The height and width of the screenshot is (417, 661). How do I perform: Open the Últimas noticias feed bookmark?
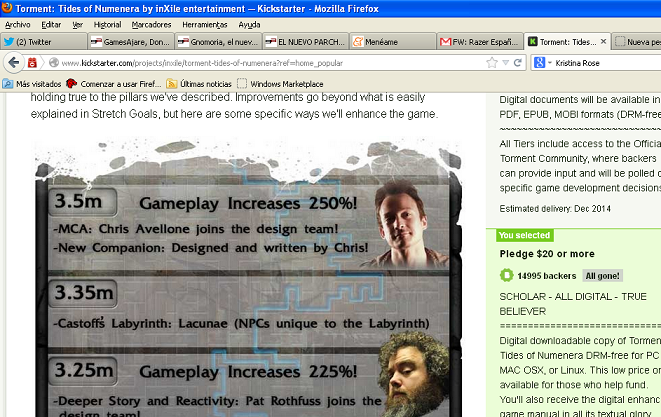coord(199,84)
